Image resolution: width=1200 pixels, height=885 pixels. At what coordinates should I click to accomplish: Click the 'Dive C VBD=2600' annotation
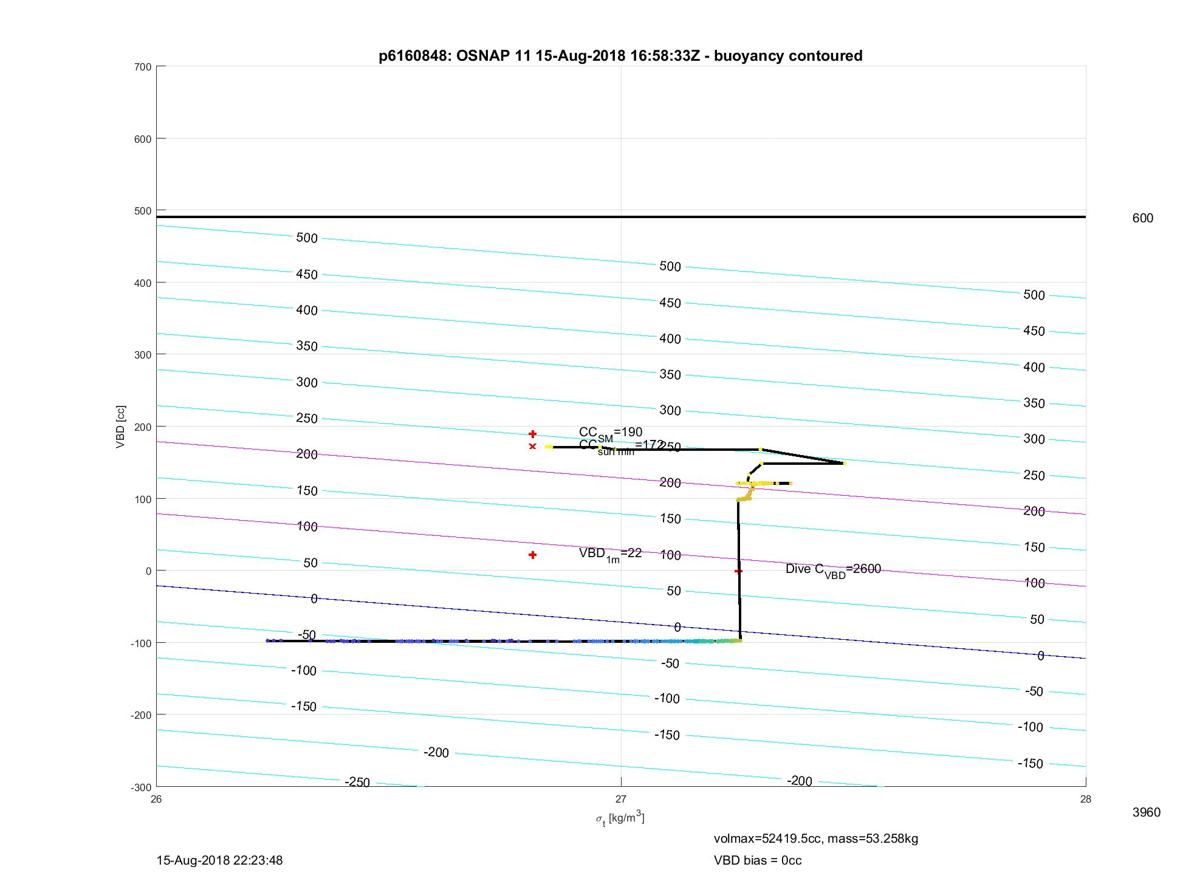pyautogui.click(x=833, y=570)
